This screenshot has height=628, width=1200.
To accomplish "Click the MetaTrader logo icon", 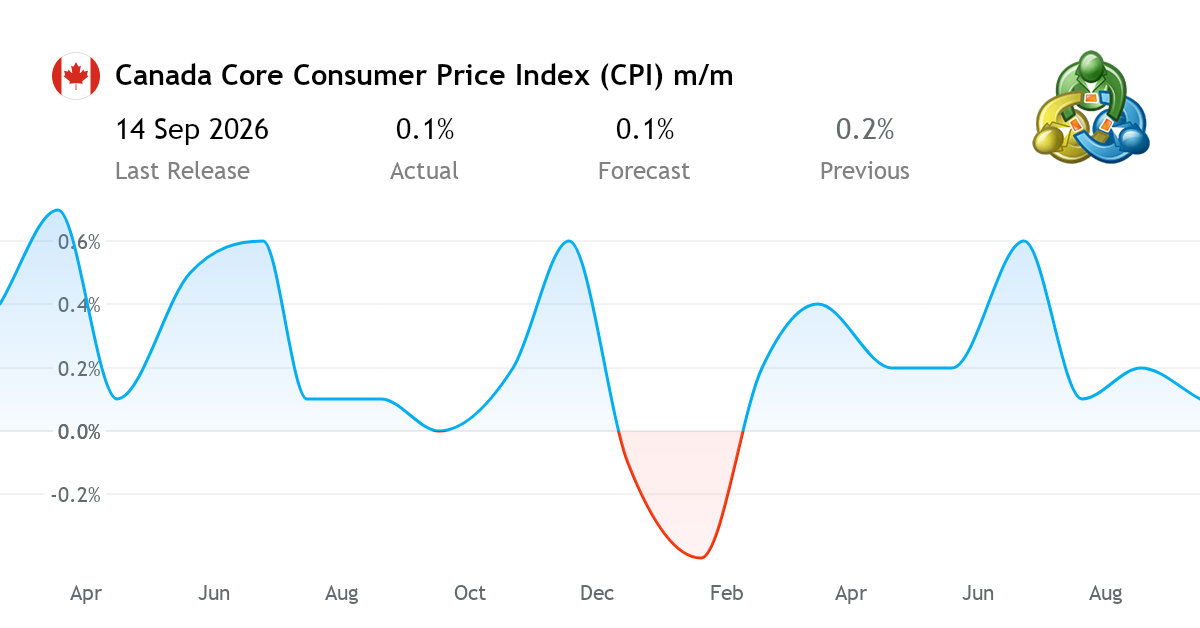I will tap(1091, 109).
